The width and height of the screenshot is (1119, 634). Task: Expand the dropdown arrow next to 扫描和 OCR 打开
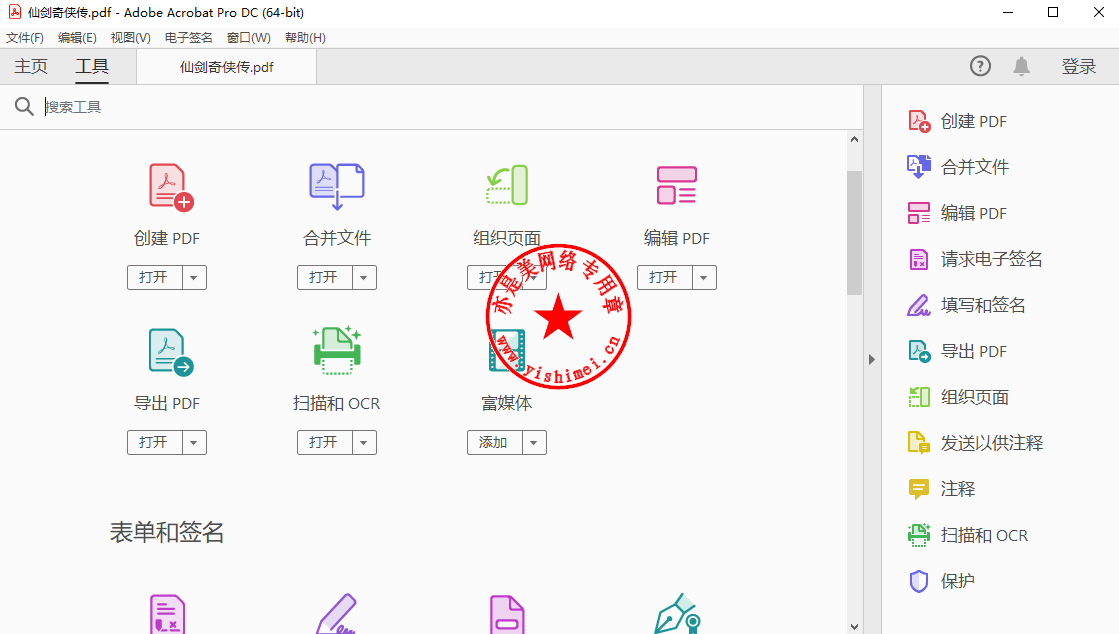364,443
